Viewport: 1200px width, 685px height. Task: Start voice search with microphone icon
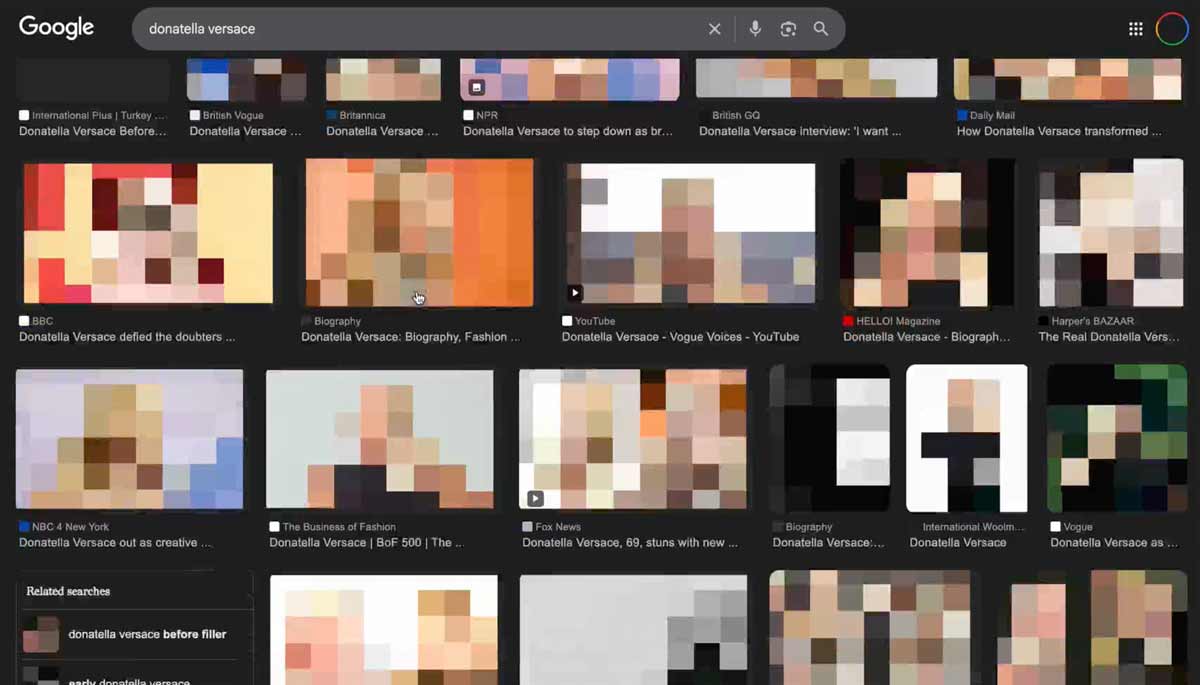coord(755,29)
